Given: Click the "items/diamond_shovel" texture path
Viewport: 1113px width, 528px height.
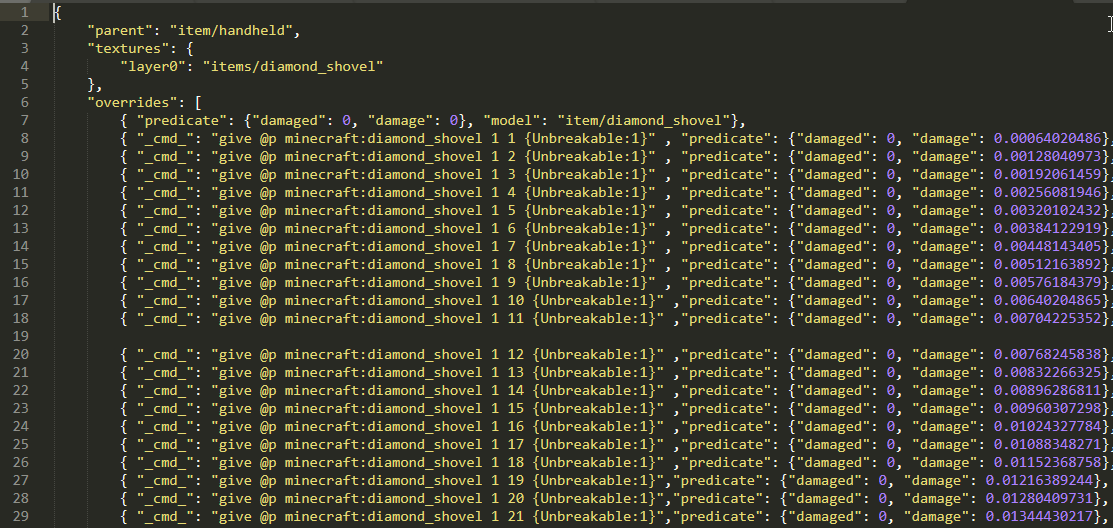Looking at the screenshot, I should [x=293, y=66].
